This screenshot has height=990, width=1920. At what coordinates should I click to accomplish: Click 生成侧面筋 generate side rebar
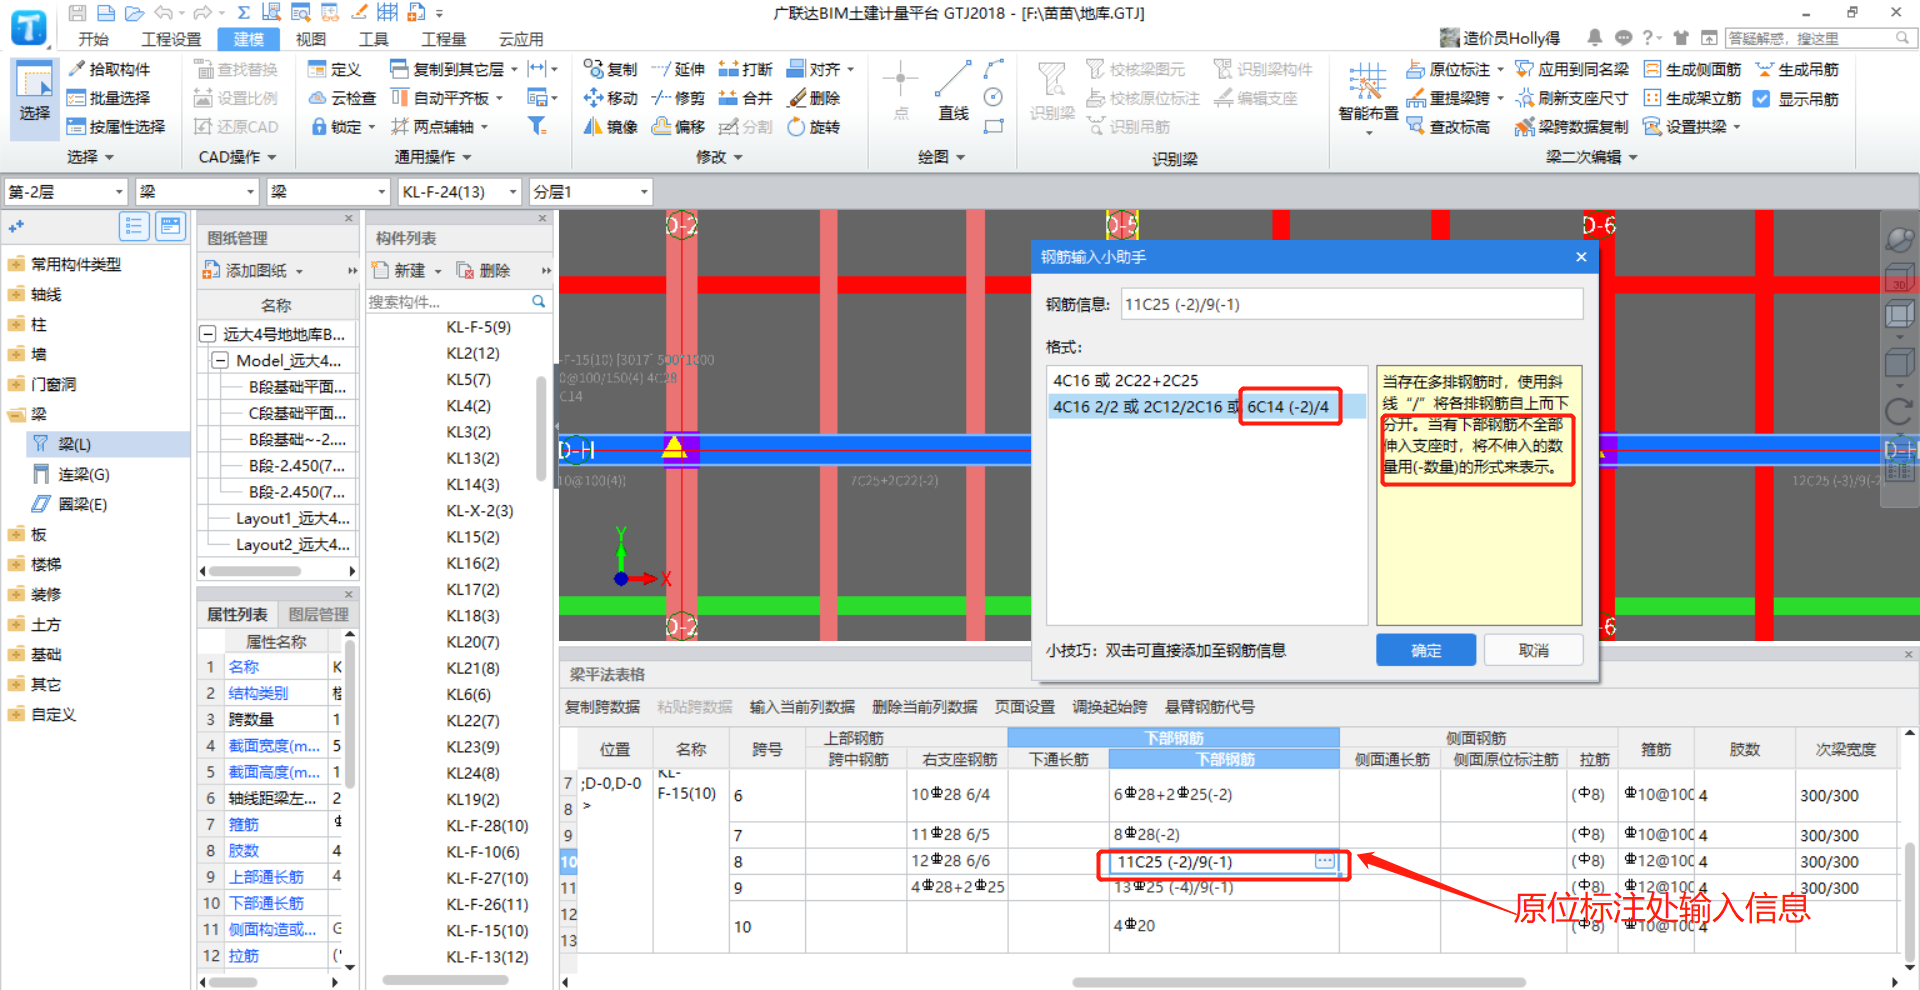pos(1692,69)
